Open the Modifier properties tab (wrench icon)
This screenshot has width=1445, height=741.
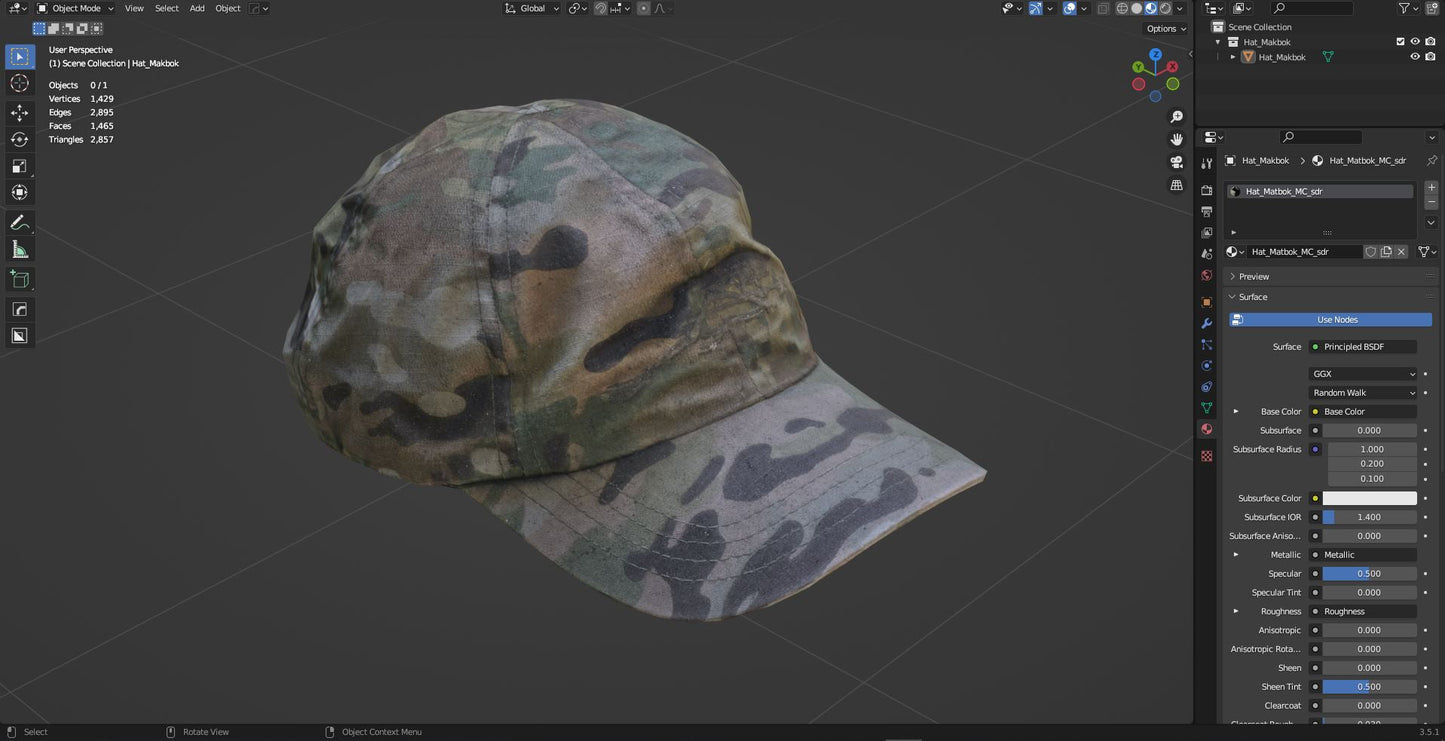(1206, 323)
